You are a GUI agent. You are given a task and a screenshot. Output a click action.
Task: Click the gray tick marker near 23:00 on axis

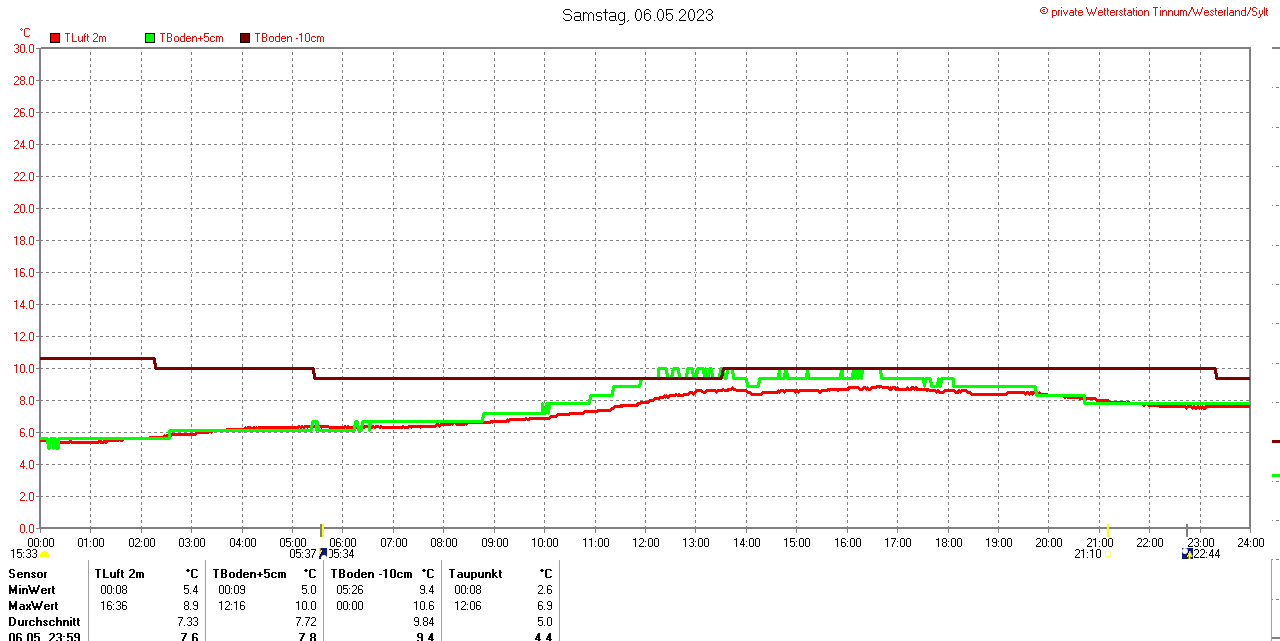click(1187, 530)
